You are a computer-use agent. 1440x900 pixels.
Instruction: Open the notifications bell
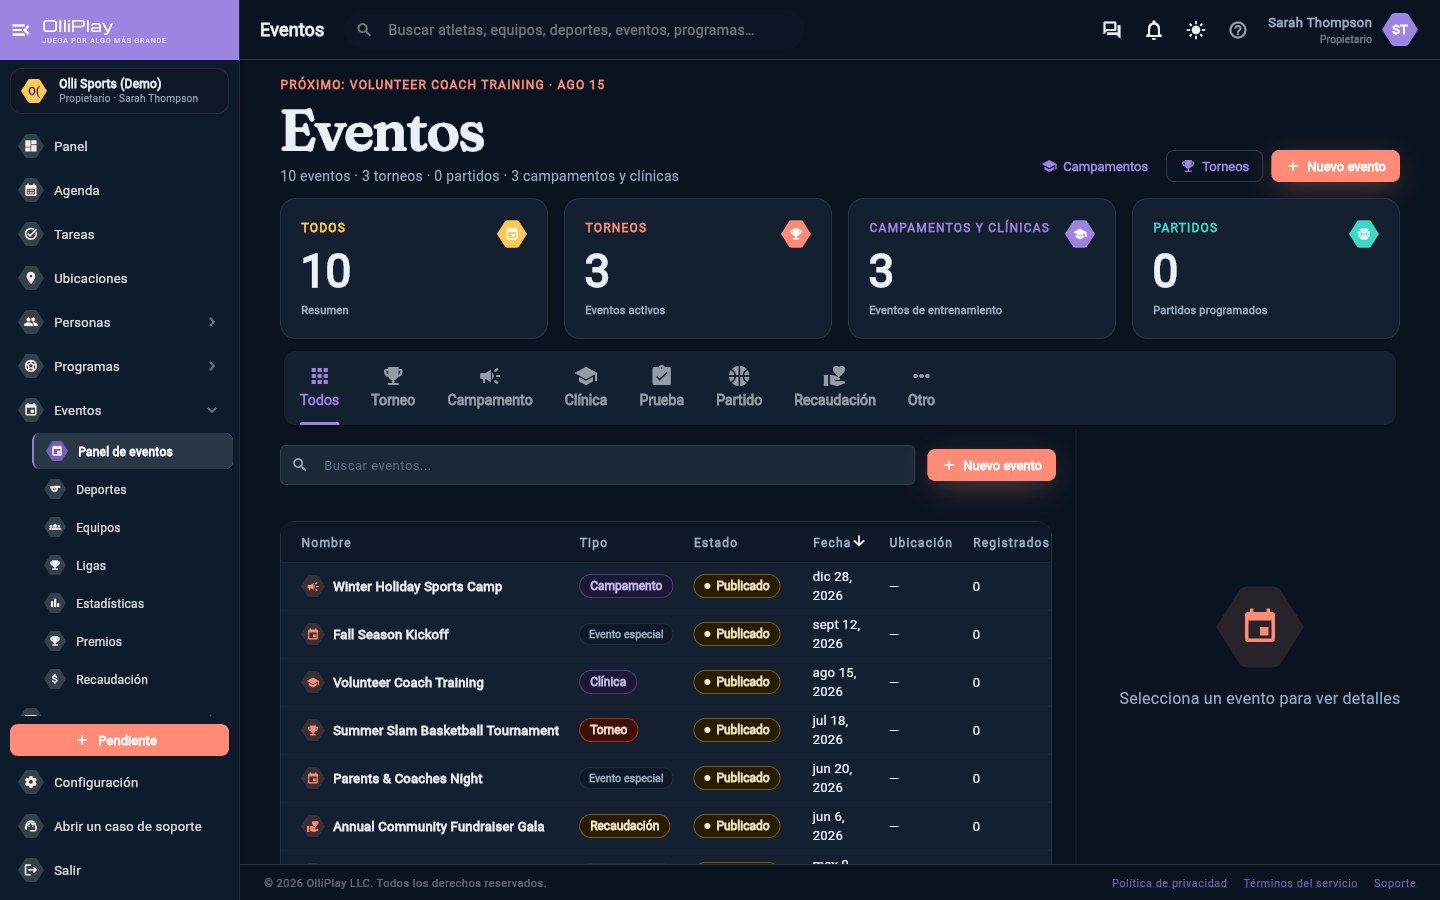pyautogui.click(x=1154, y=30)
